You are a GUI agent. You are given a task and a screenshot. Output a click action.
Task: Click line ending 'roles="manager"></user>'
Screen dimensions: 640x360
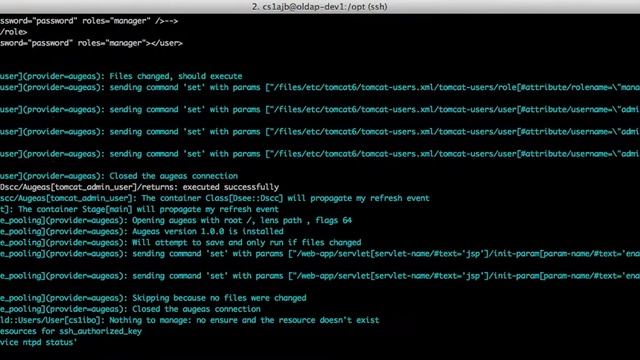(x=91, y=43)
